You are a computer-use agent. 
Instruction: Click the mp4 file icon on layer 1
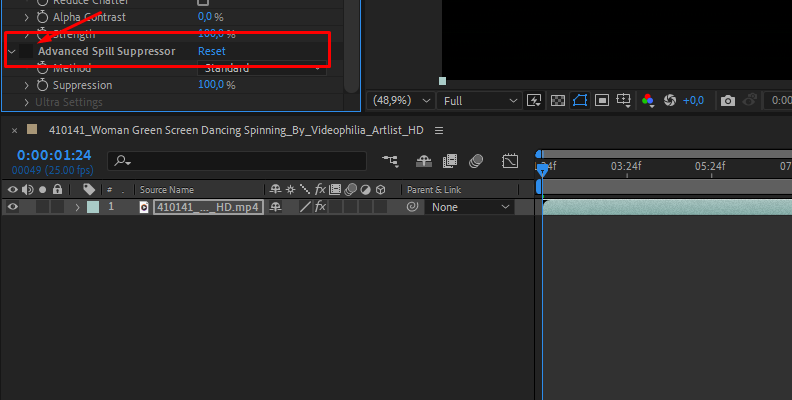point(144,207)
